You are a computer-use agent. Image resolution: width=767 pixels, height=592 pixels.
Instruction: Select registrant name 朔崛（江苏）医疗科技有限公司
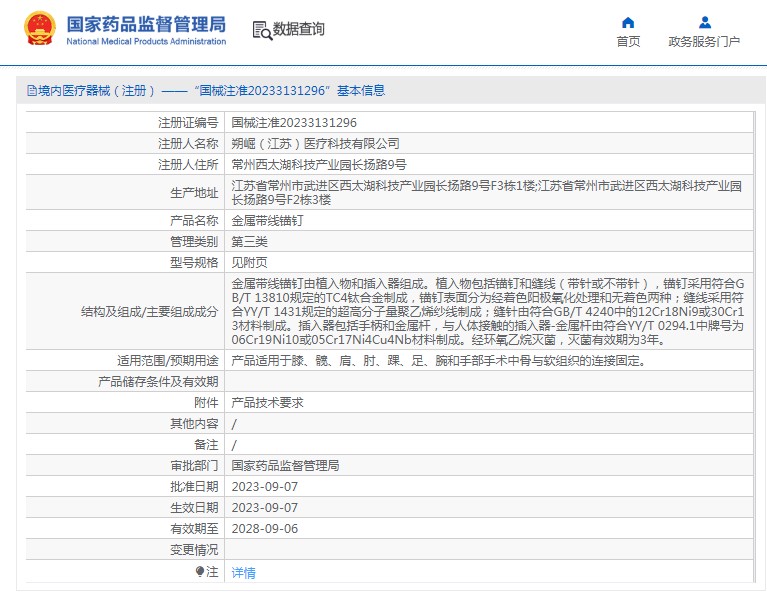tap(316, 144)
